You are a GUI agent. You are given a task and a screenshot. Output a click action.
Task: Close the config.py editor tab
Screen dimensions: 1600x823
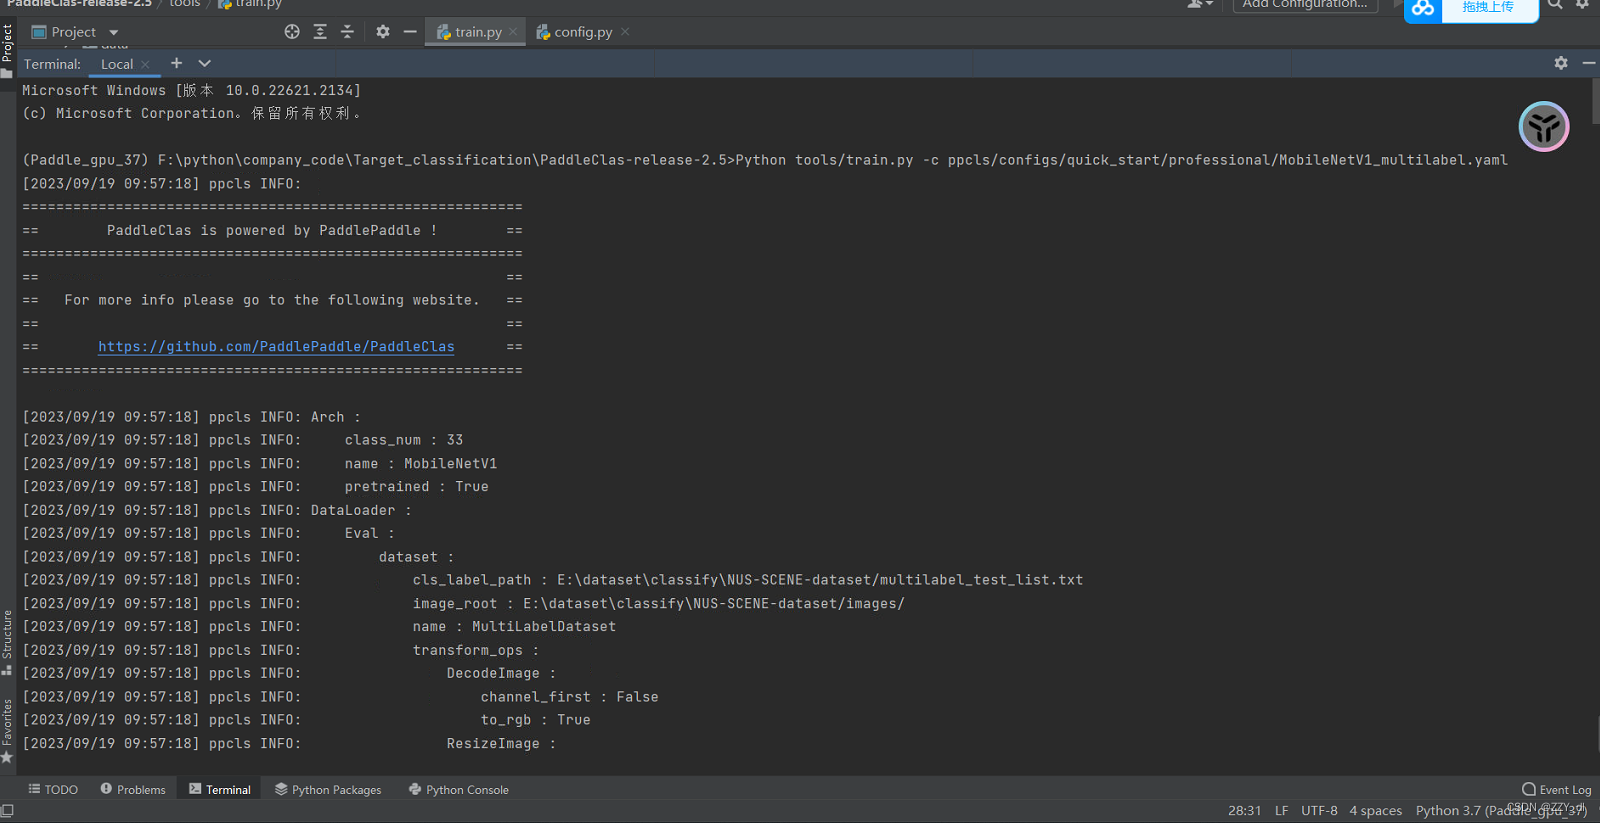[x=625, y=32]
